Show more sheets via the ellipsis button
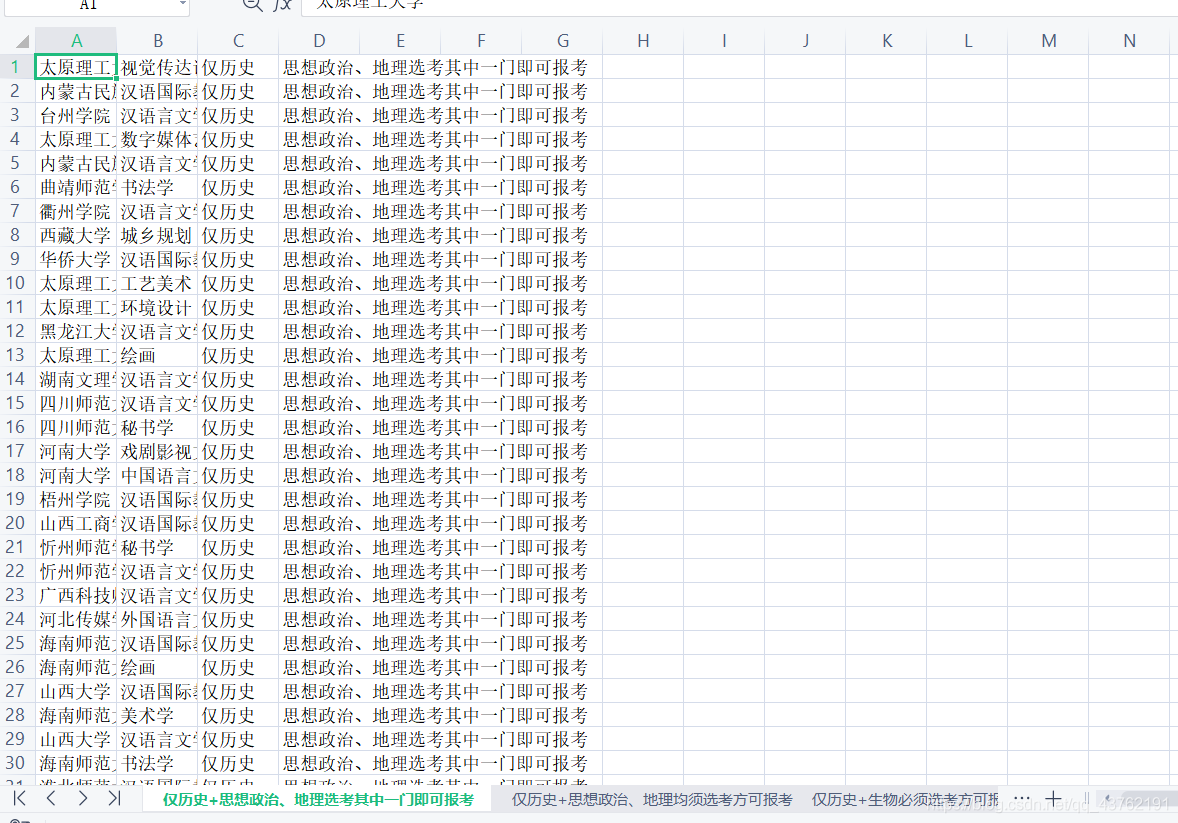The width and height of the screenshot is (1178, 823). pyautogui.click(x=1022, y=798)
